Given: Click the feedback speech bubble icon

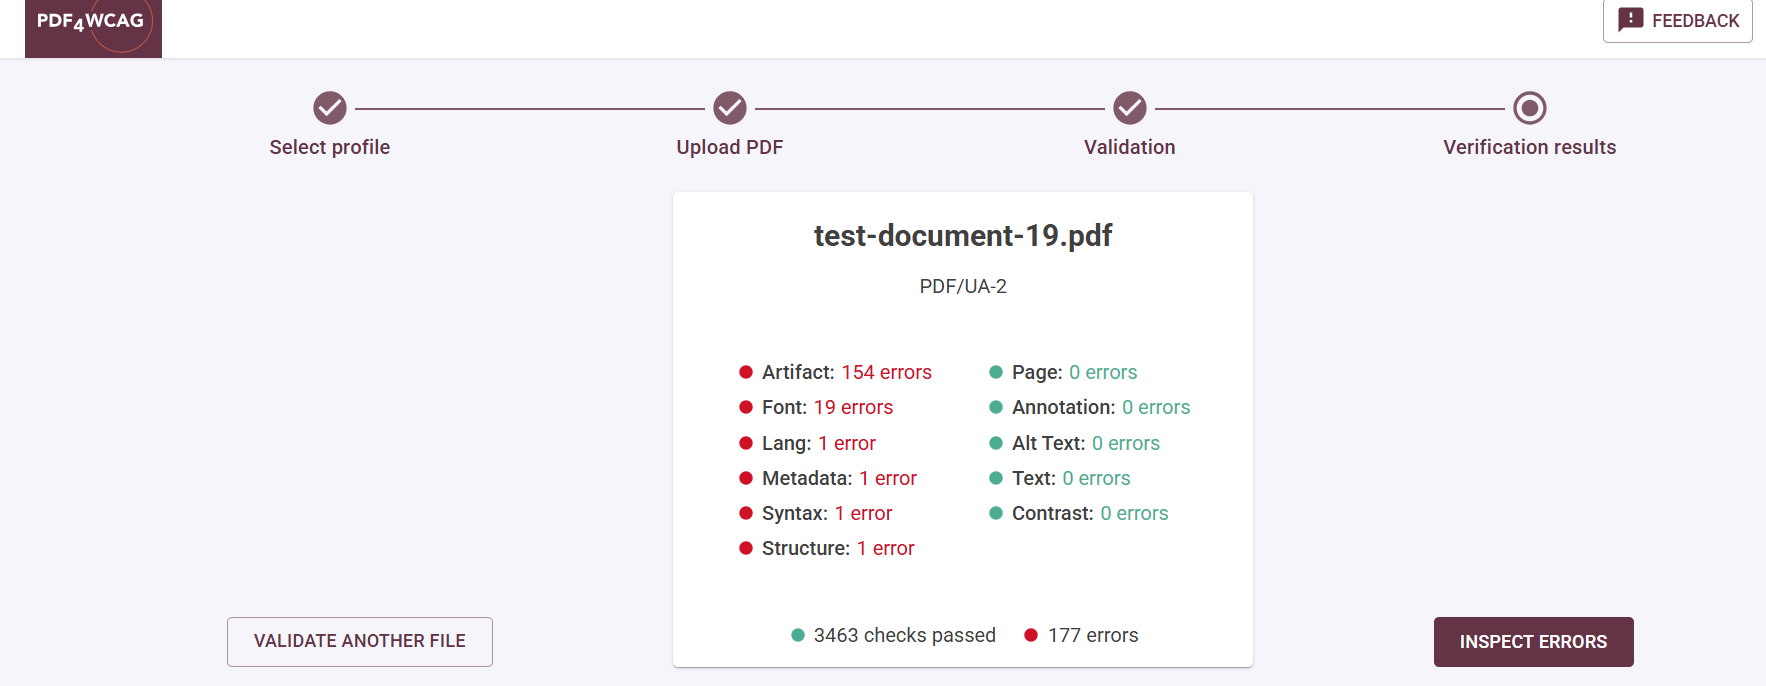Looking at the screenshot, I should coord(1631,20).
